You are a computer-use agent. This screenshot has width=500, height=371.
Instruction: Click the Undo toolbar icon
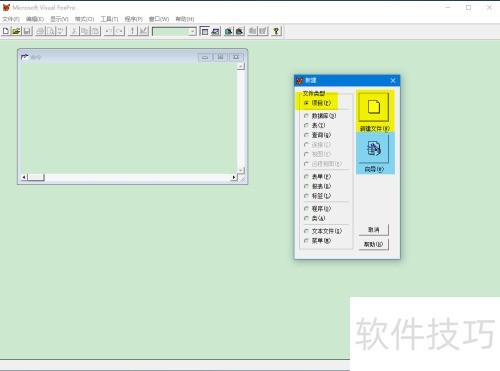click(109, 31)
